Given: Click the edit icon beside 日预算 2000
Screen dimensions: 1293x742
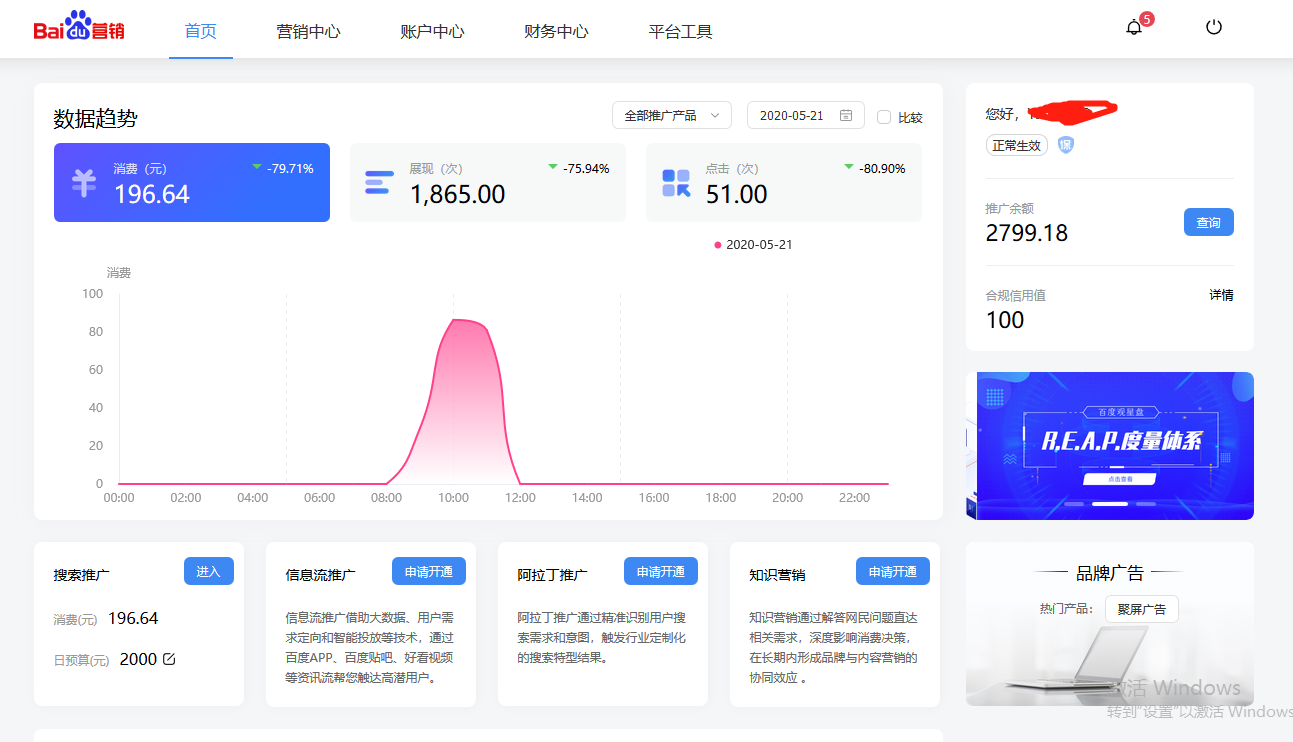Looking at the screenshot, I should [169, 659].
